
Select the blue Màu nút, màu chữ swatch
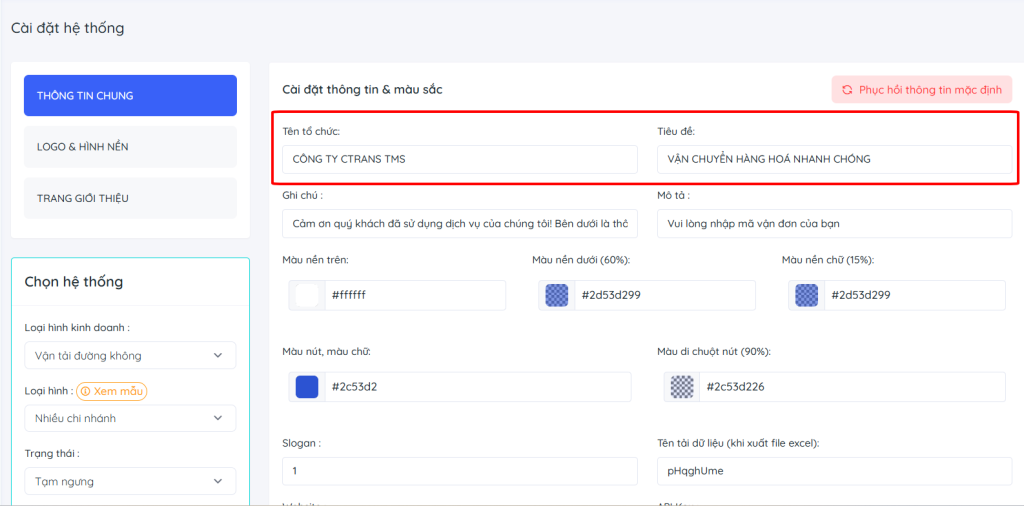(x=307, y=387)
